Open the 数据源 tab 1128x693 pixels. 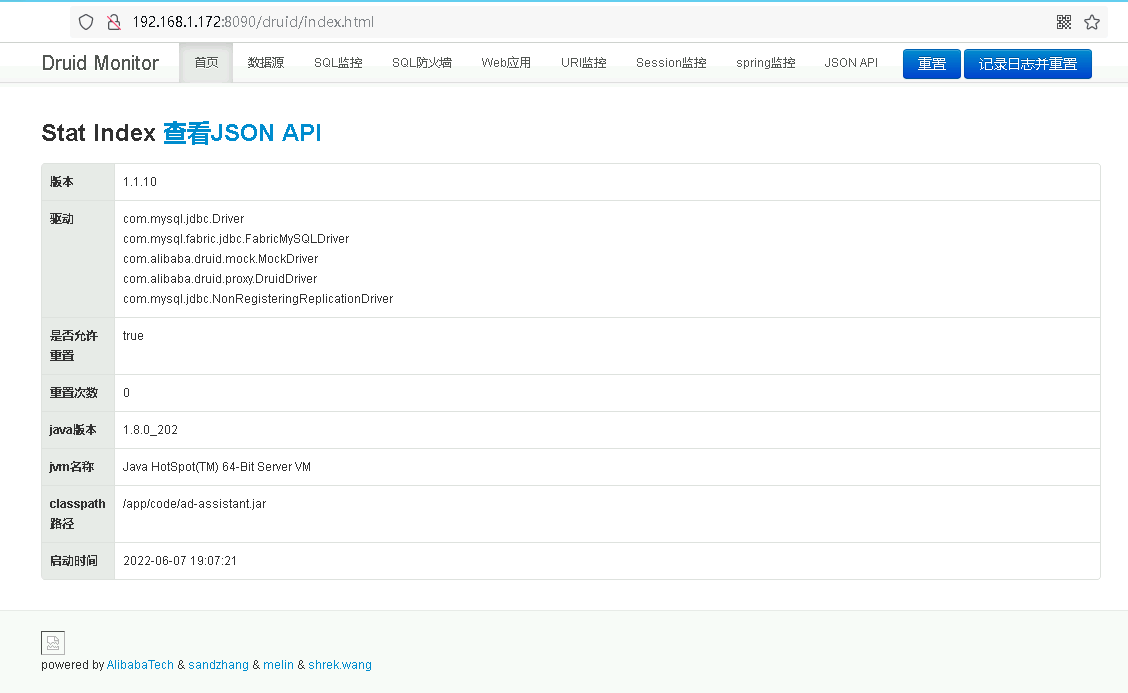[x=265, y=63]
